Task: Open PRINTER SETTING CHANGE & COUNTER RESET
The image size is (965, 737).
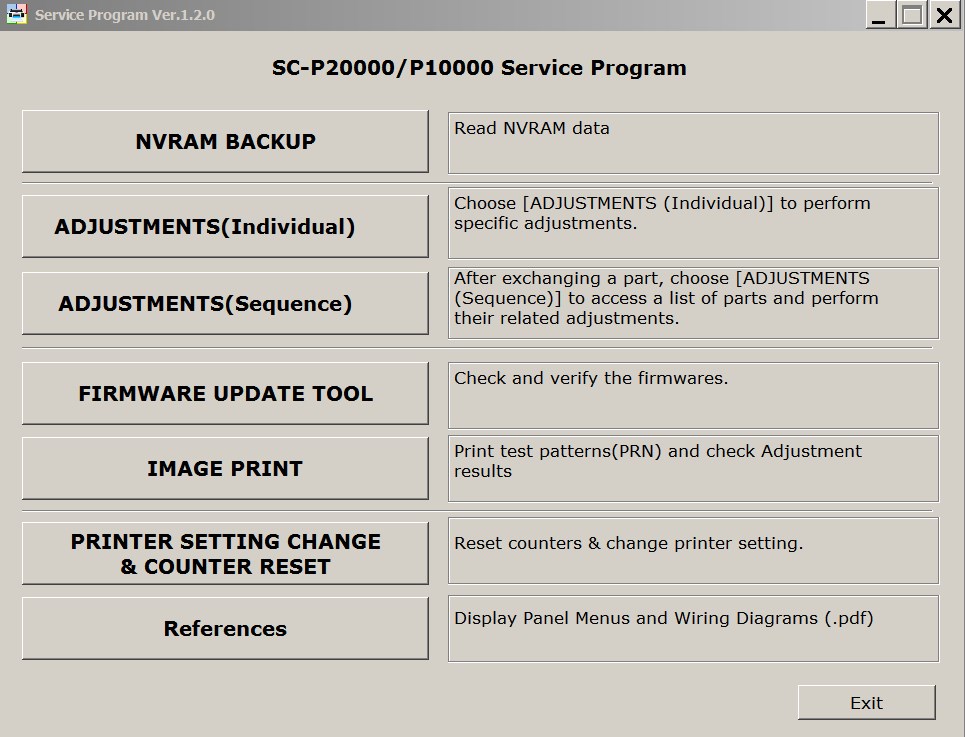Action: click(225, 554)
